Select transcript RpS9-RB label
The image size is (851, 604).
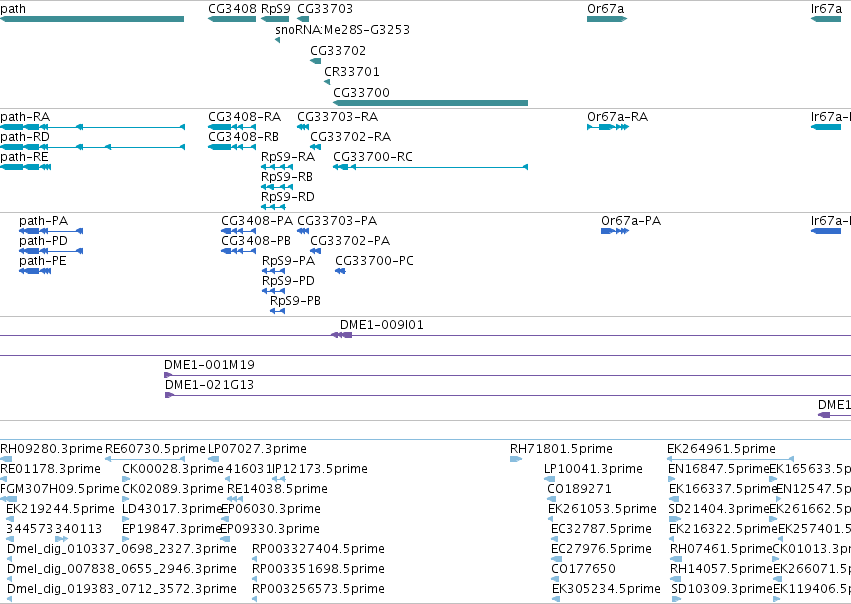(x=287, y=177)
